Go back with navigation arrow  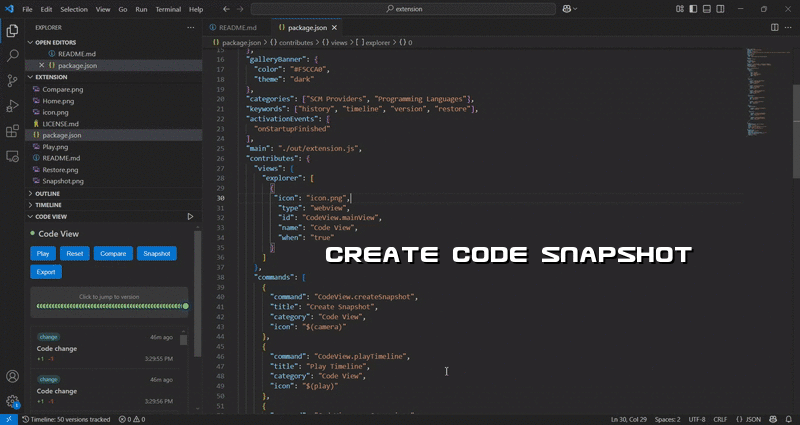[x=227, y=9]
